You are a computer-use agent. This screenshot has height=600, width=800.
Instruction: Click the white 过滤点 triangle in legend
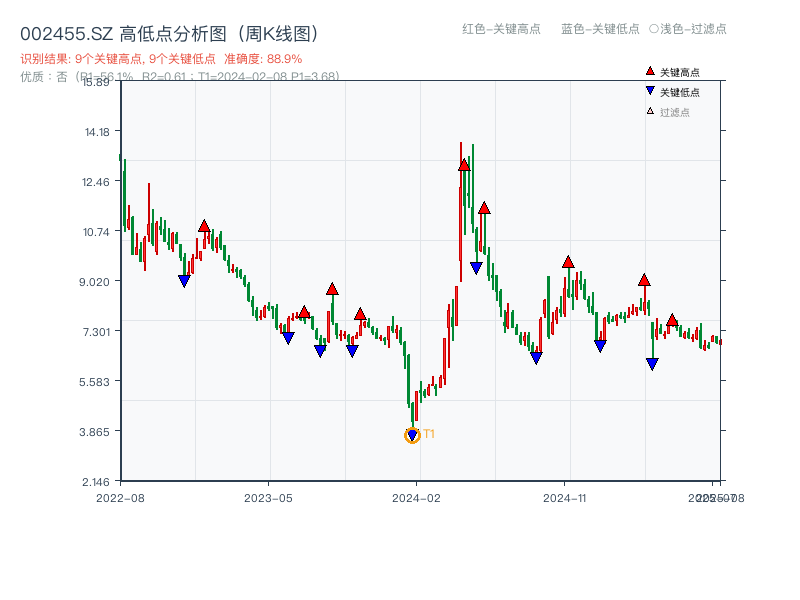(x=650, y=111)
